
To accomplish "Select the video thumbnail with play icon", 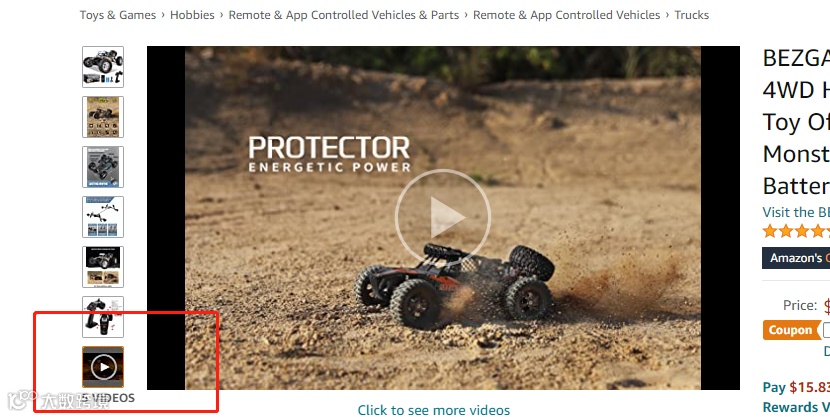I will click(103, 367).
